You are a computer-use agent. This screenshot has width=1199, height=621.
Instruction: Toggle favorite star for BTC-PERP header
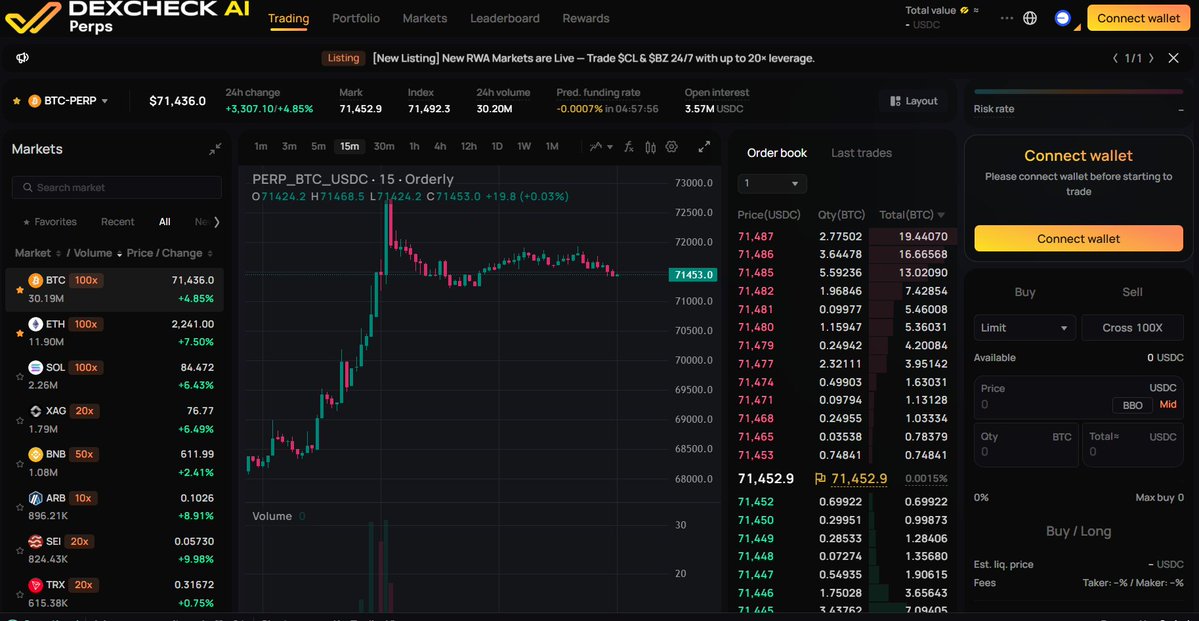[16, 101]
